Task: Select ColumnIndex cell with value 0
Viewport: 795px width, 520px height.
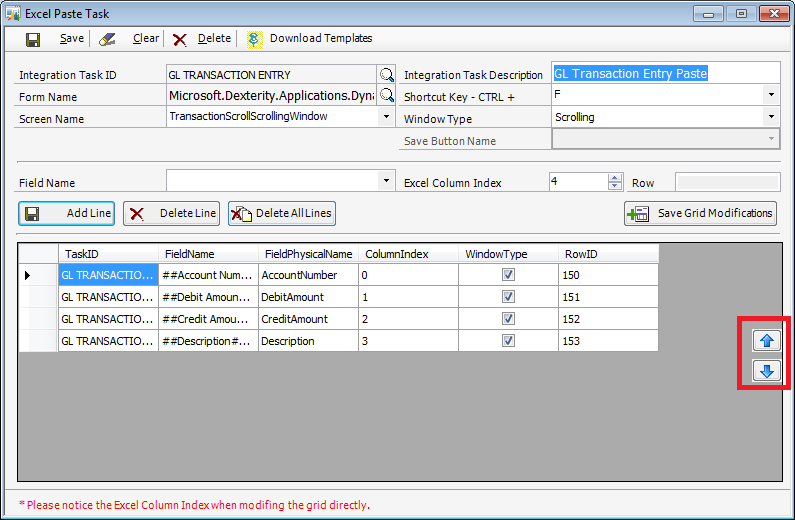Action: pyautogui.click(x=408, y=275)
